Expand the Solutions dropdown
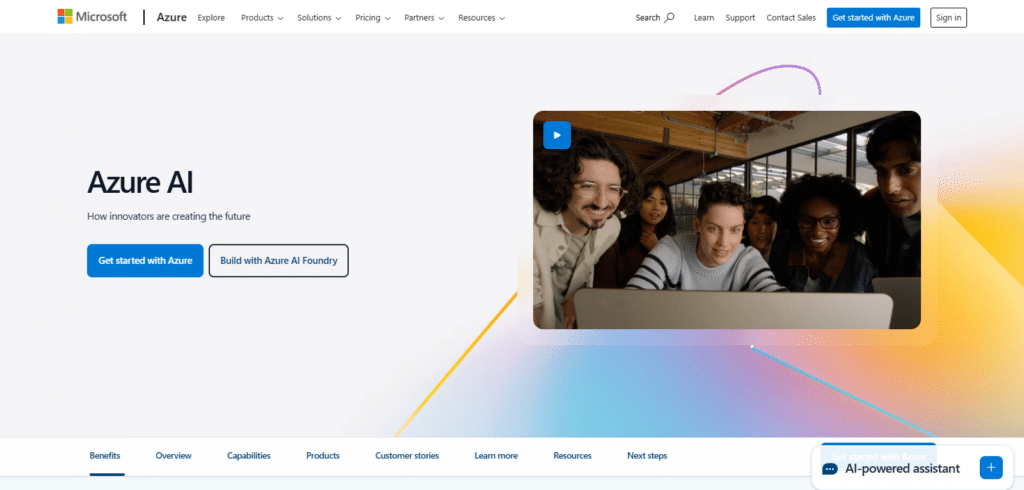Image resolution: width=1024 pixels, height=490 pixels. tap(318, 18)
